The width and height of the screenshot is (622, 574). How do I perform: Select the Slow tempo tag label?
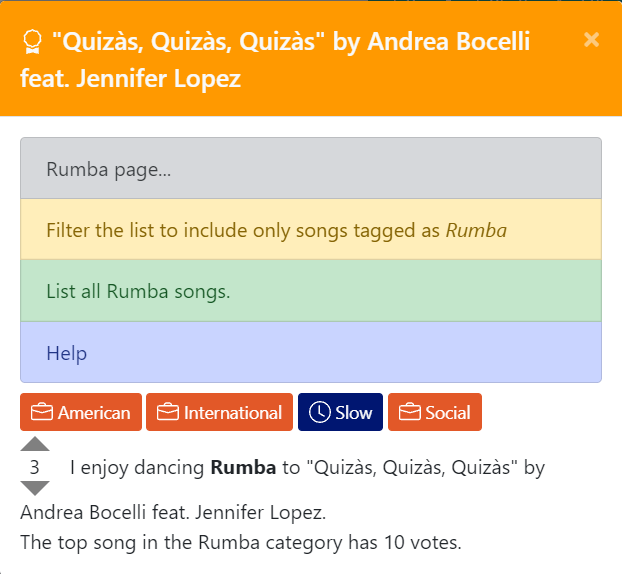354,413
